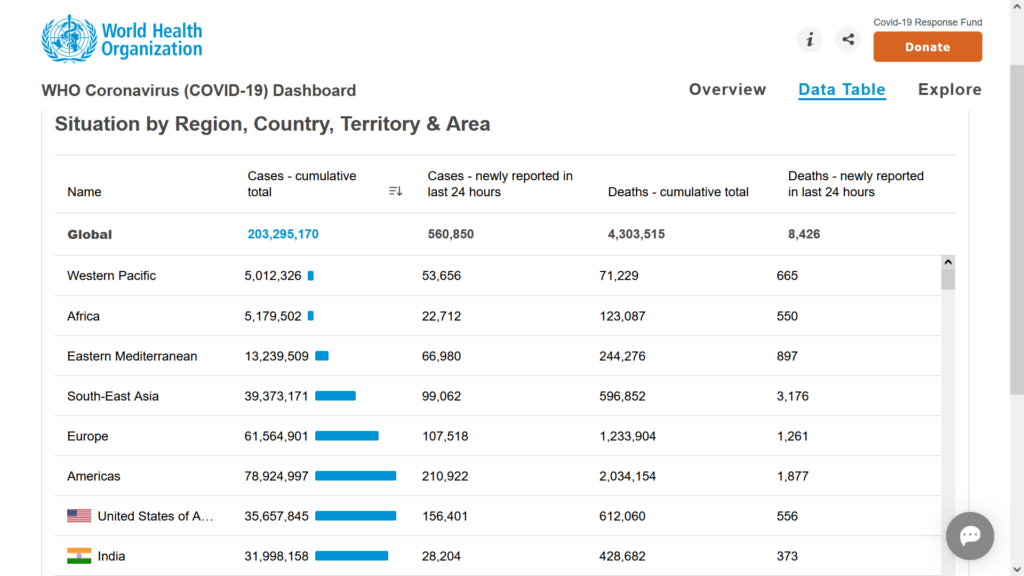Open the info icon in header
The image size is (1024, 576).
tap(809, 40)
